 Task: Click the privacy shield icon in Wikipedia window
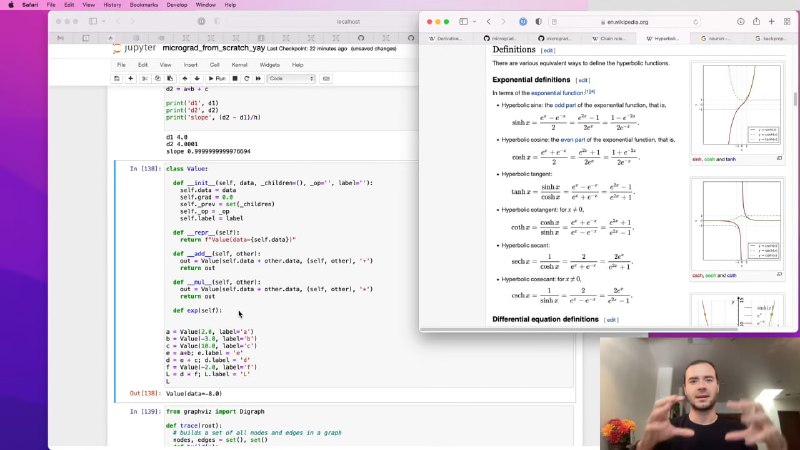pyautogui.click(x=538, y=21)
